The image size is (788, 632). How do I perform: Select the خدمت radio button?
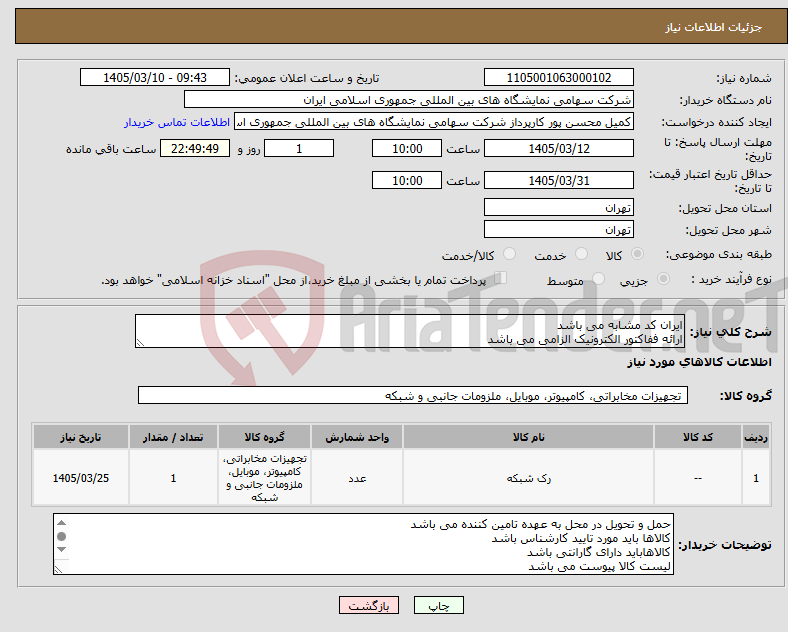581,254
